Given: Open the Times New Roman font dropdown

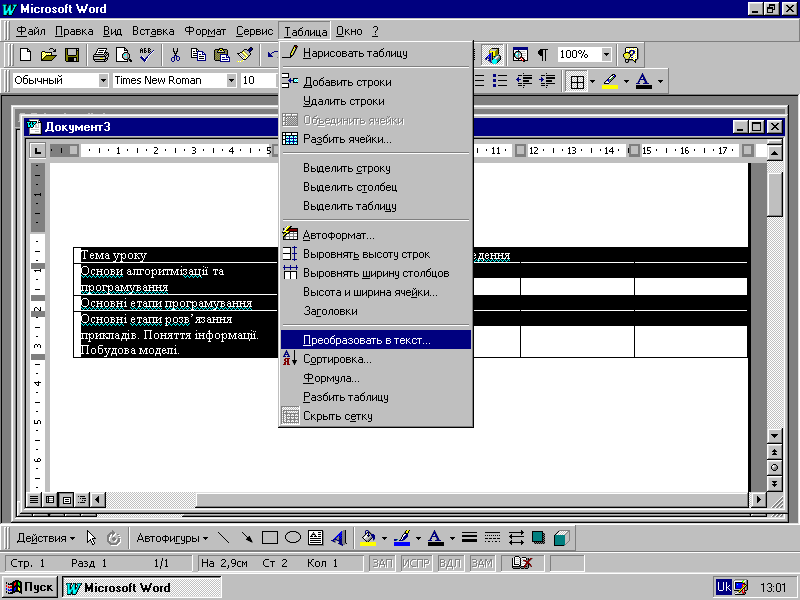Looking at the screenshot, I should pyautogui.click(x=231, y=81).
